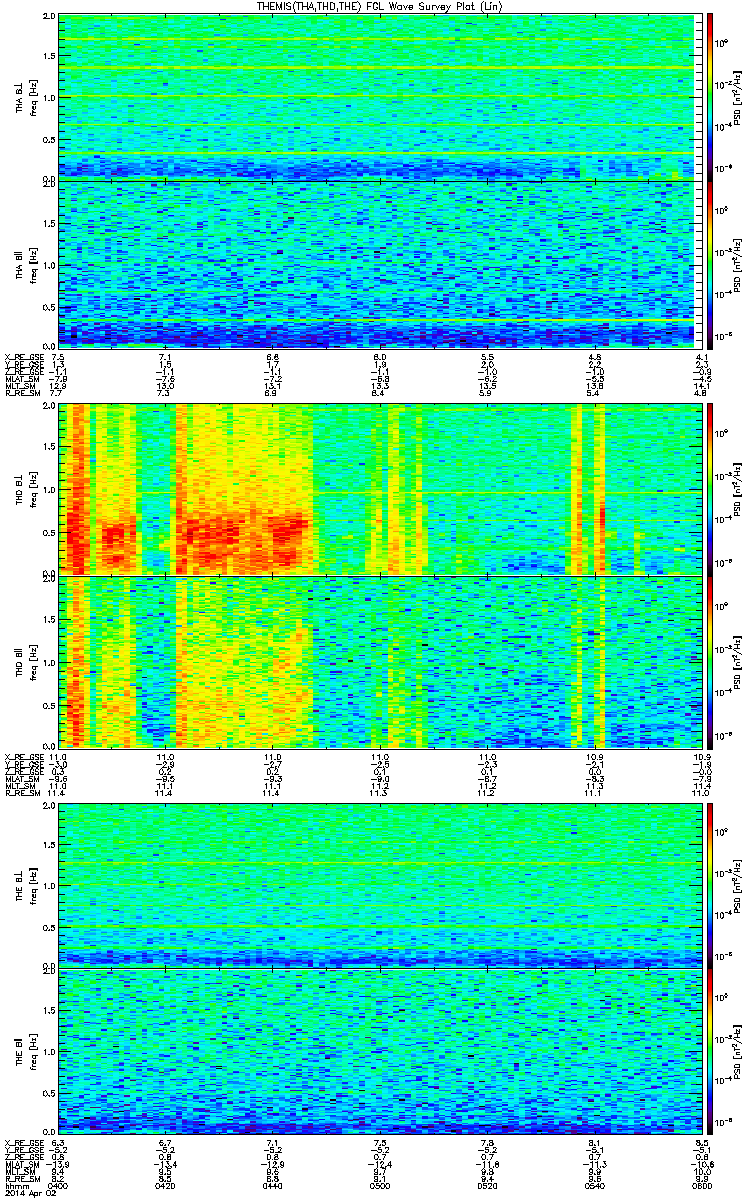Click the PSD units label of THD B∥ color bar
The width and height of the screenshot is (750, 1200).
[738, 661]
